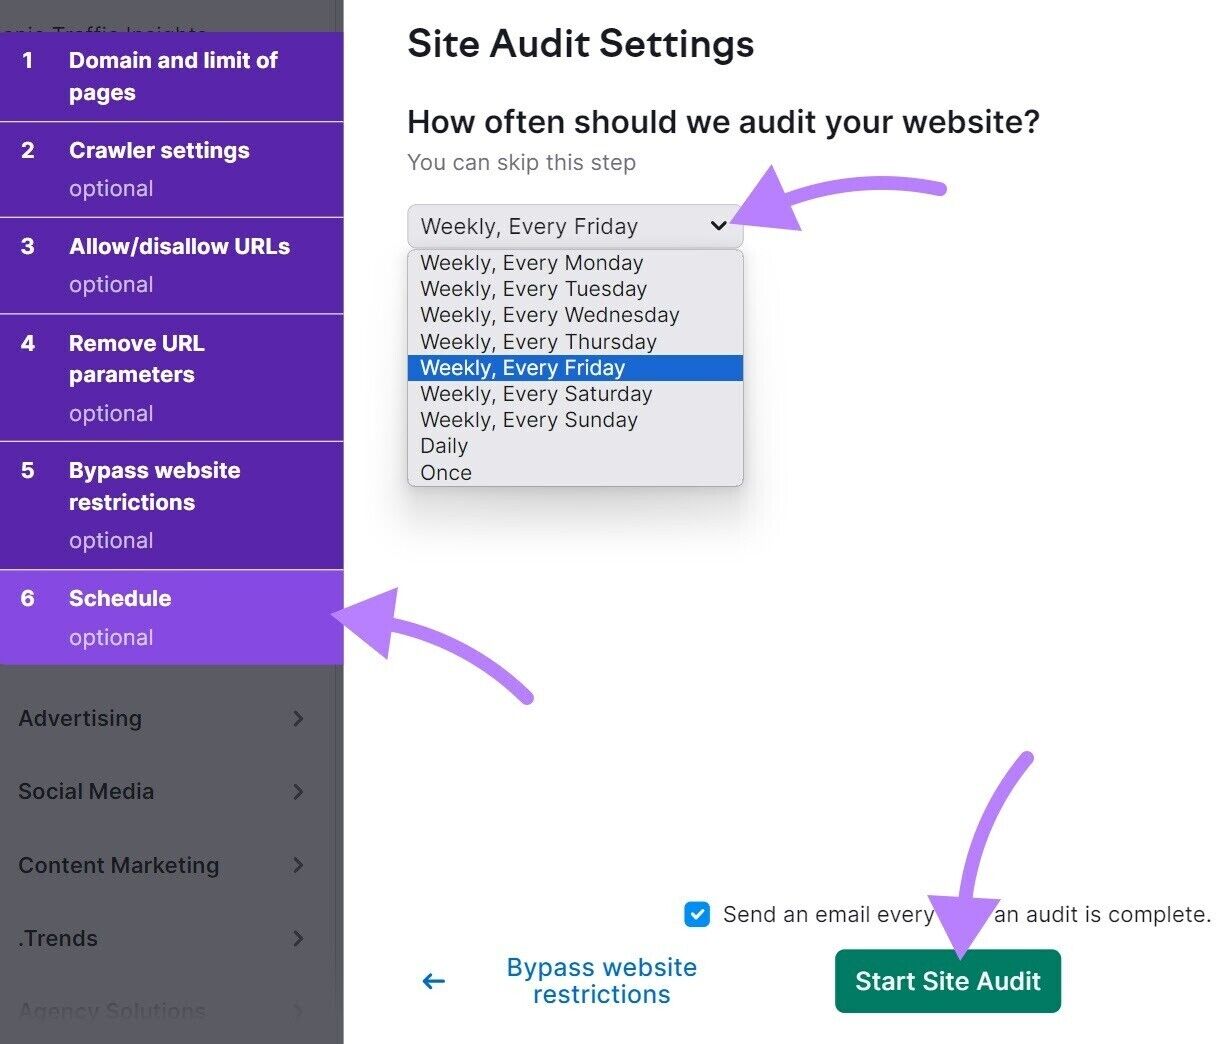Screen dimensions: 1230x1044
Task: Select 'Weekly, Every Monday' option
Action: click(x=531, y=262)
